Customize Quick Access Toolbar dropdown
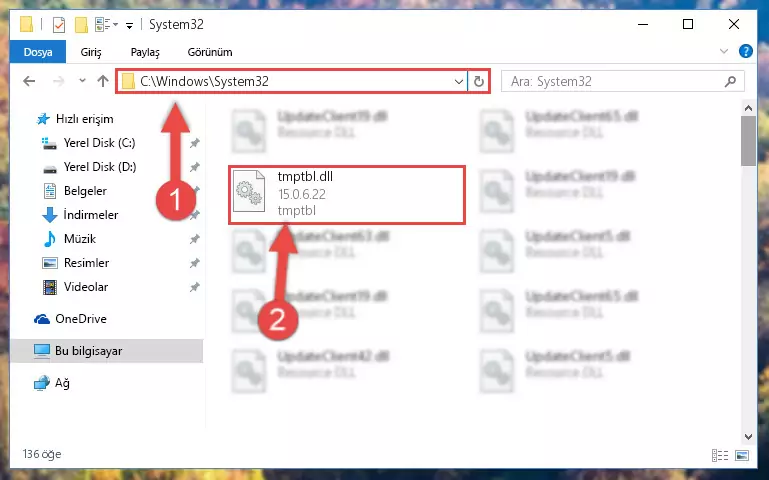This screenshot has height=480, width=769. [x=129, y=25]
